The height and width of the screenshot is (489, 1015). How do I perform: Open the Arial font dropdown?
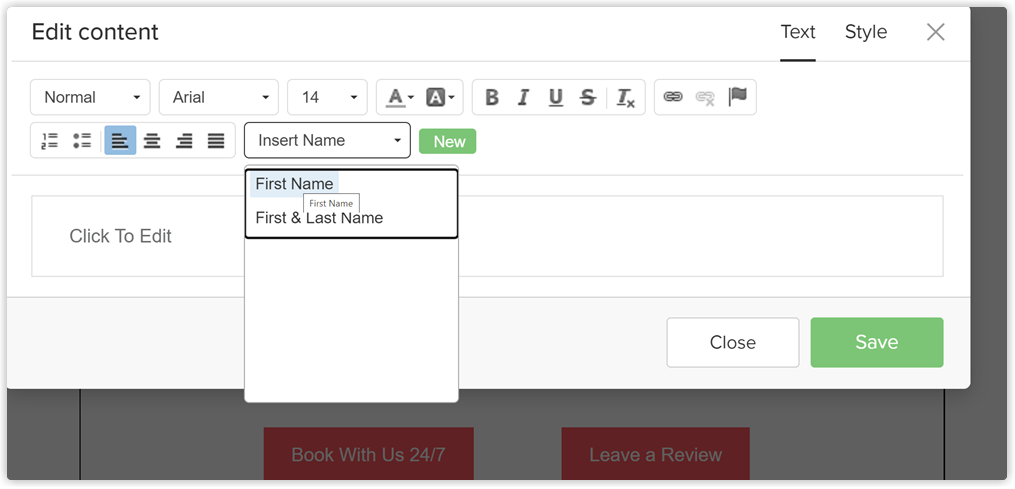[219, 98]
